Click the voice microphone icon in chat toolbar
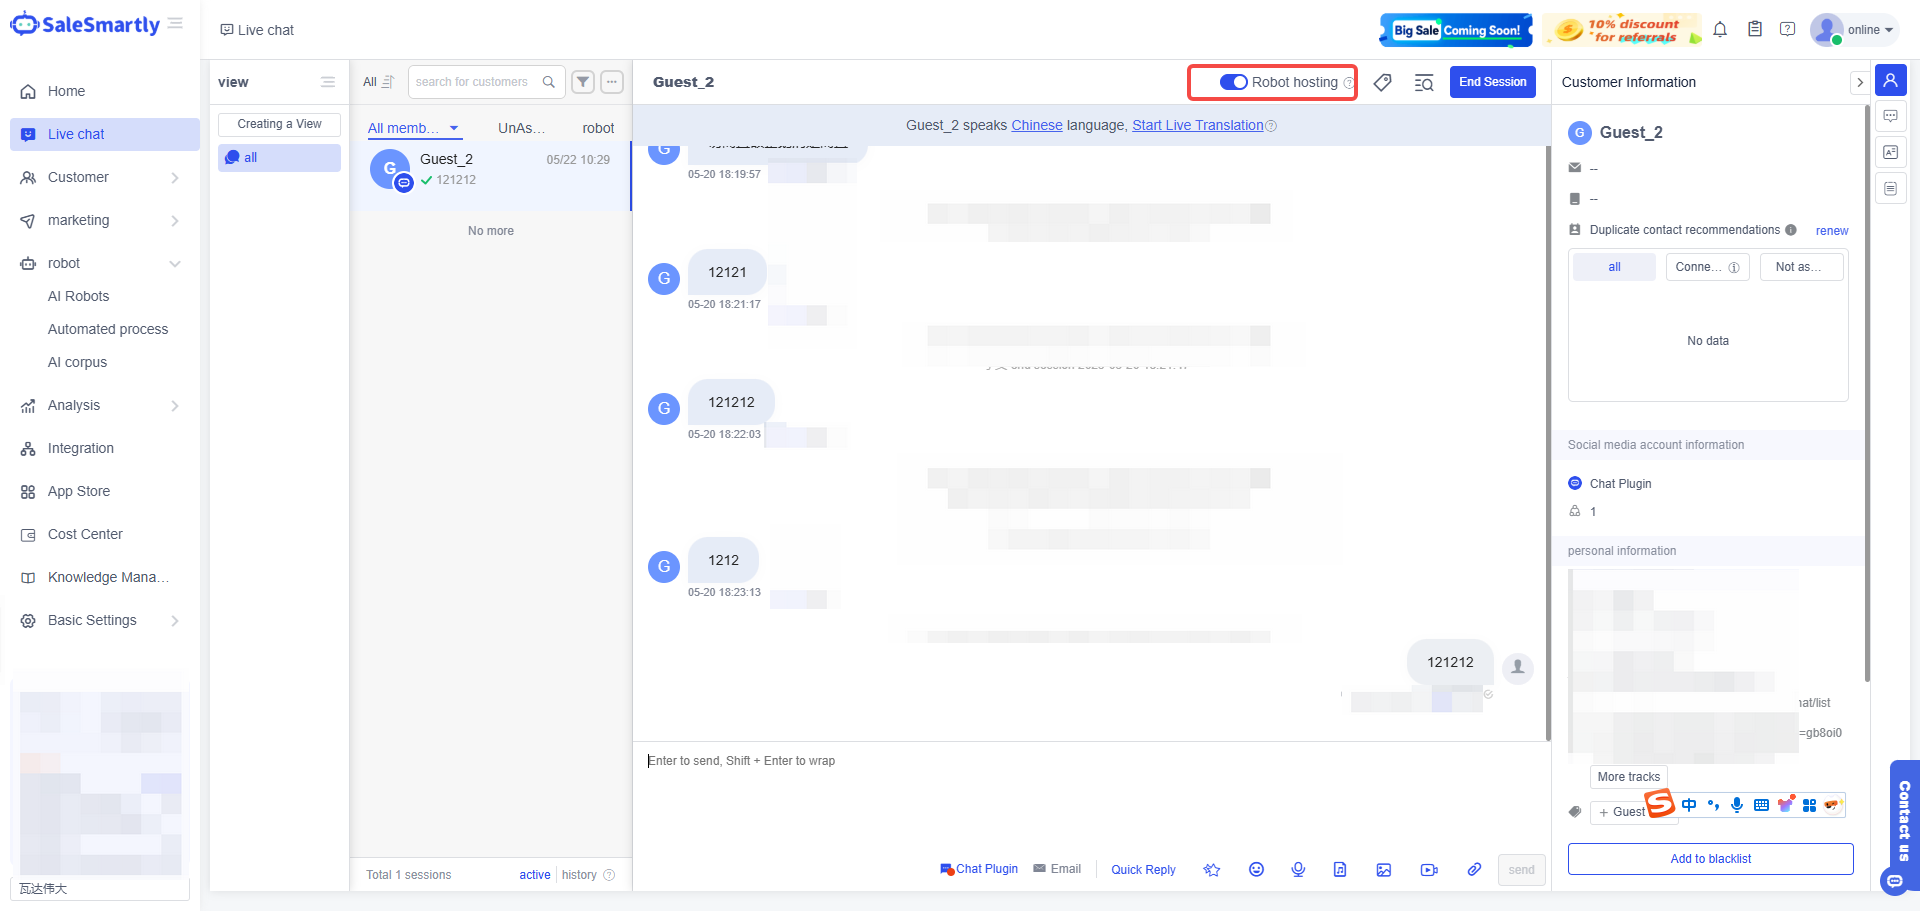 click(x=1298, y=870)
